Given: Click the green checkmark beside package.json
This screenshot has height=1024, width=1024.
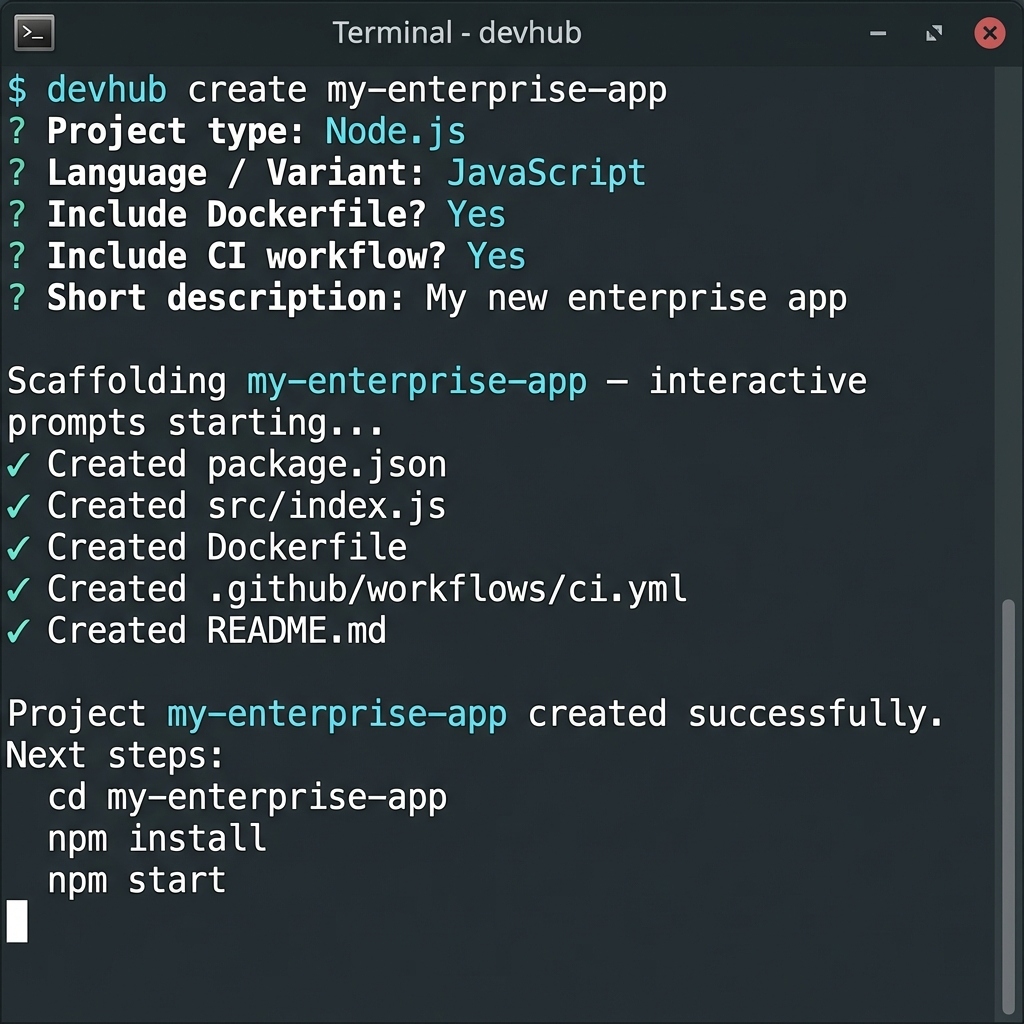Looking at the screenshot, I should [x=20, y=464].
